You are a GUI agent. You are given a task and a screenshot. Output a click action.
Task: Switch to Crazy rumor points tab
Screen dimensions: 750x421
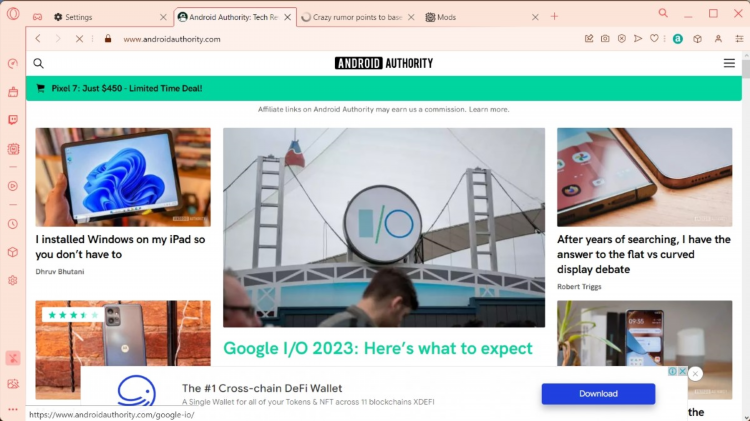(x=357, y=17)
